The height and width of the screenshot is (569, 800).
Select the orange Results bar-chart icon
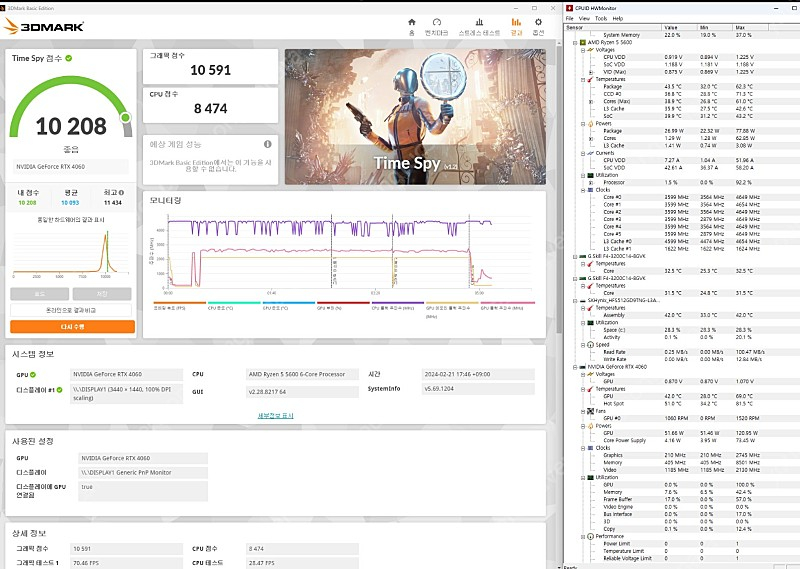pyautogui.click(x=516, y=22)
